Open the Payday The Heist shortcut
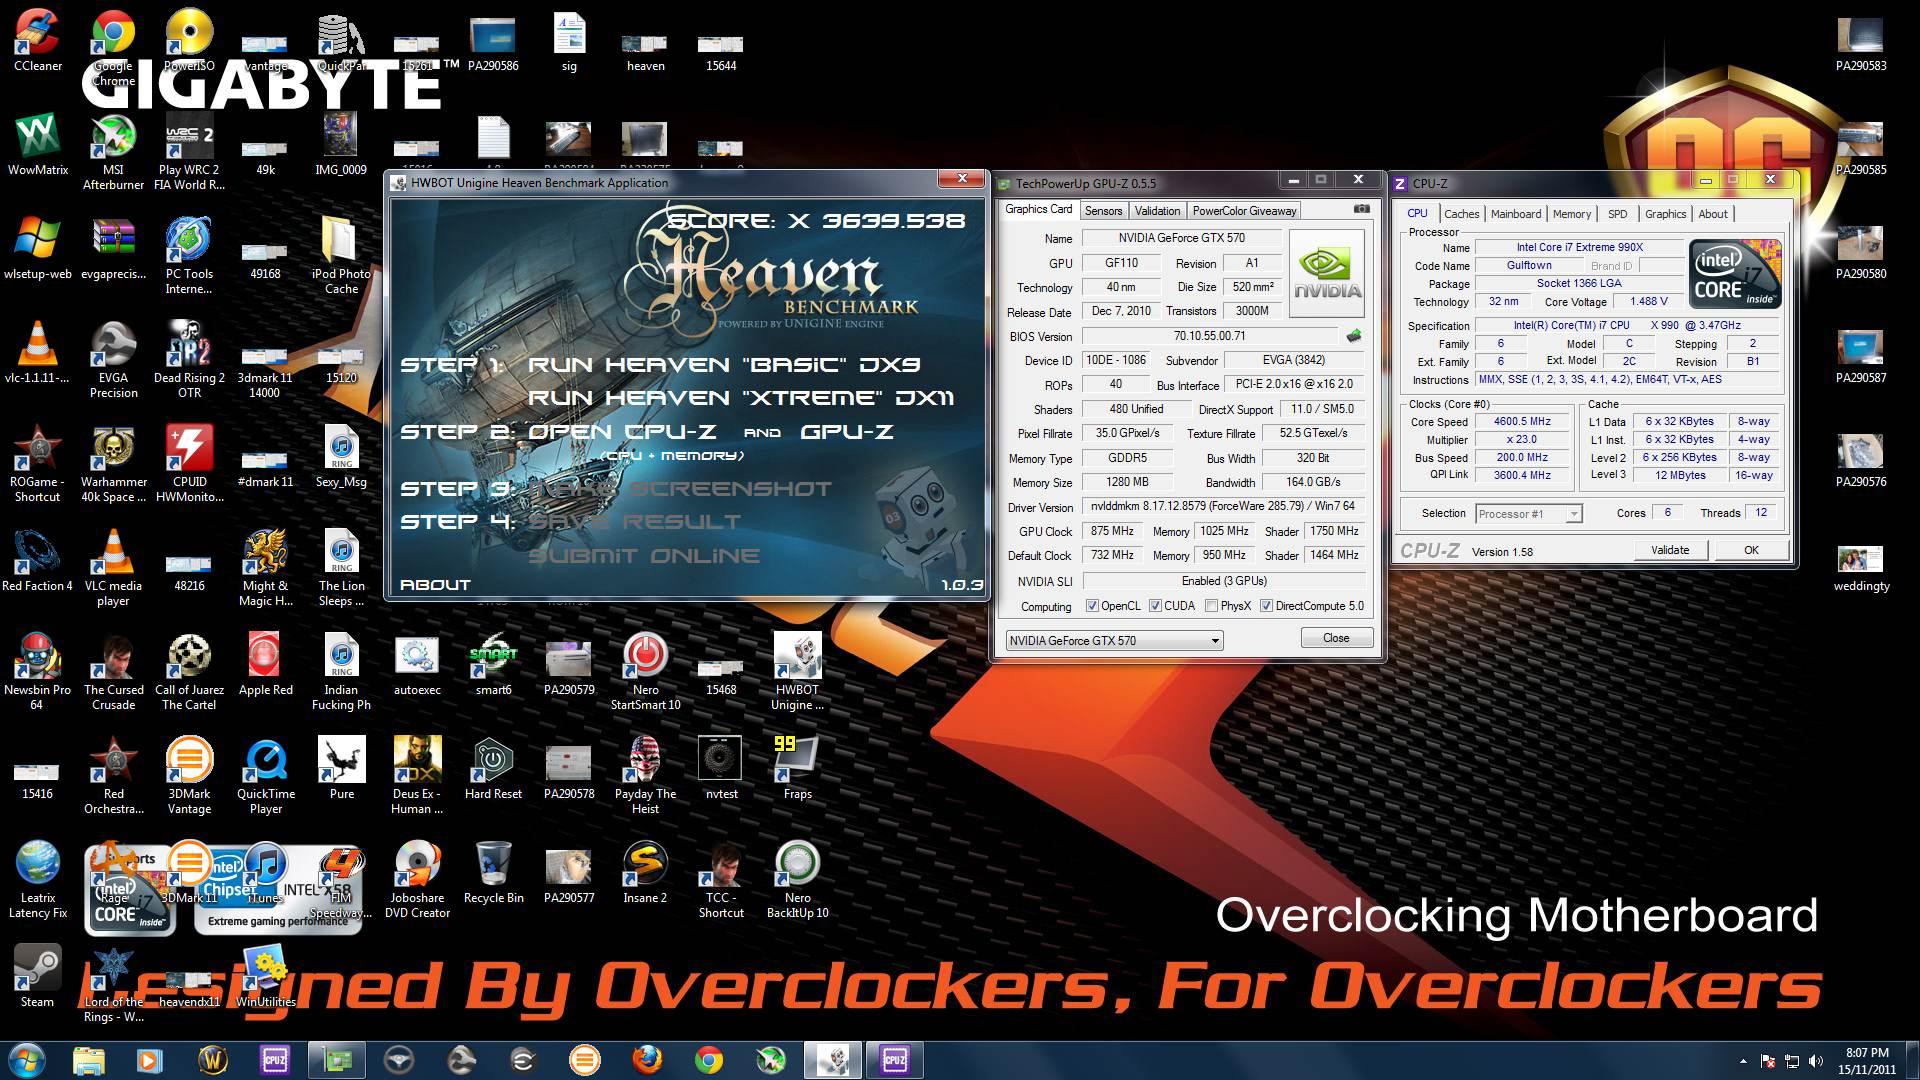This screenshot has width=1920, height=1080. [x=645, y=777]
